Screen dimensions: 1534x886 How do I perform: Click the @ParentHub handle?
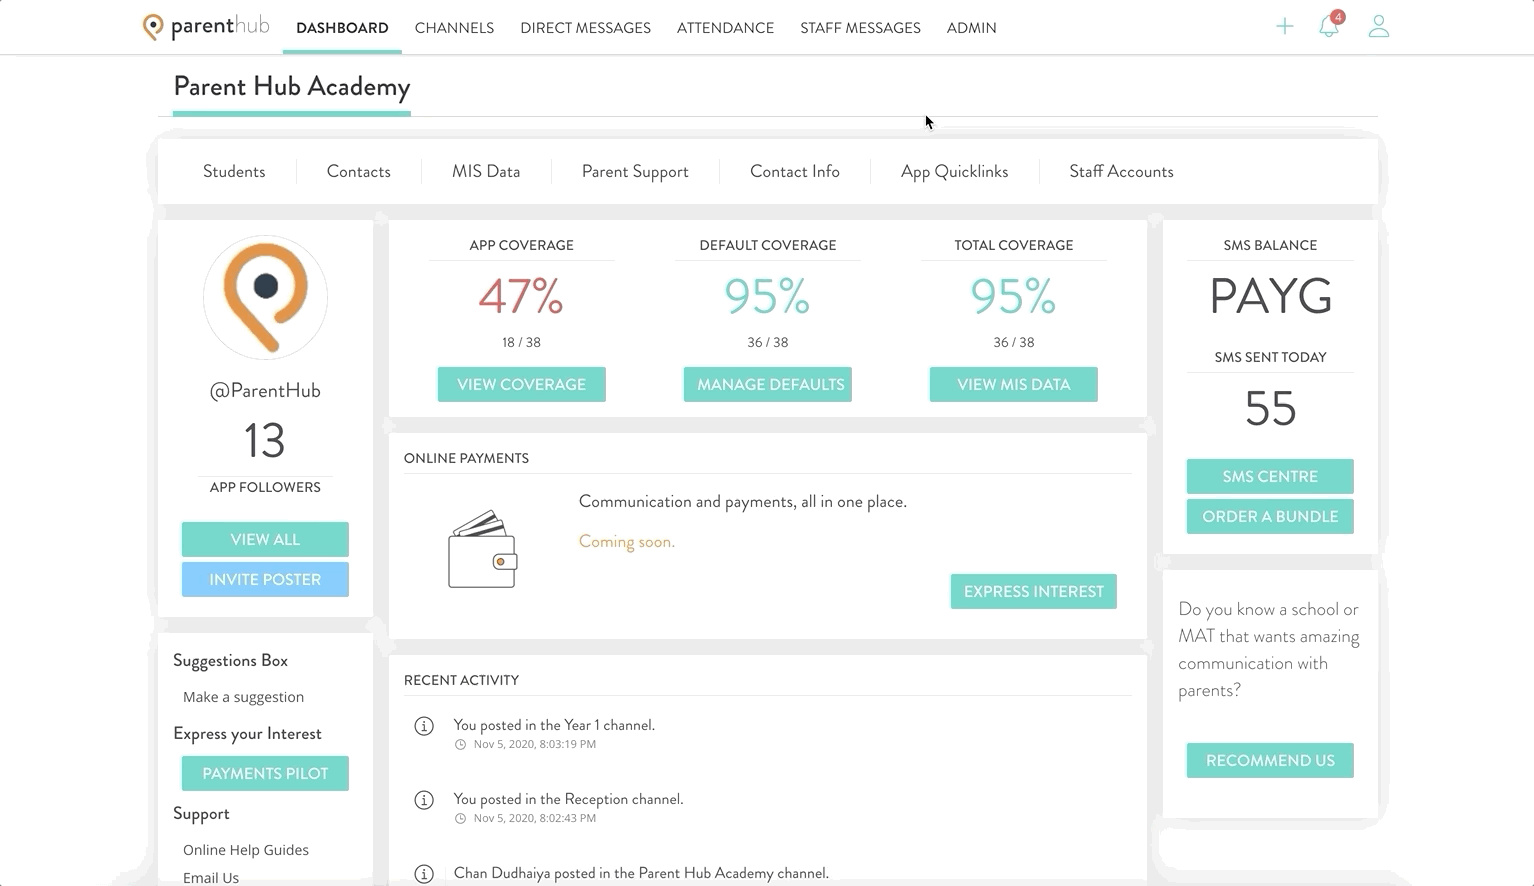[x=265, y=391]
